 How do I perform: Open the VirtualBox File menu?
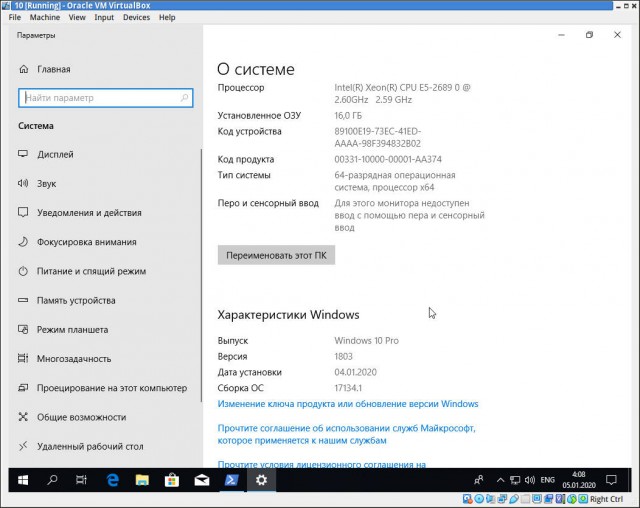[x=15, y=18]
